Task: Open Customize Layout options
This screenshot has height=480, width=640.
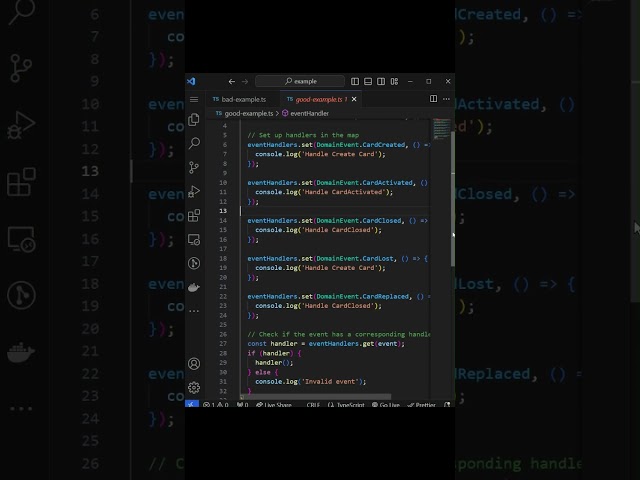Action: click(x=394, y=82)
